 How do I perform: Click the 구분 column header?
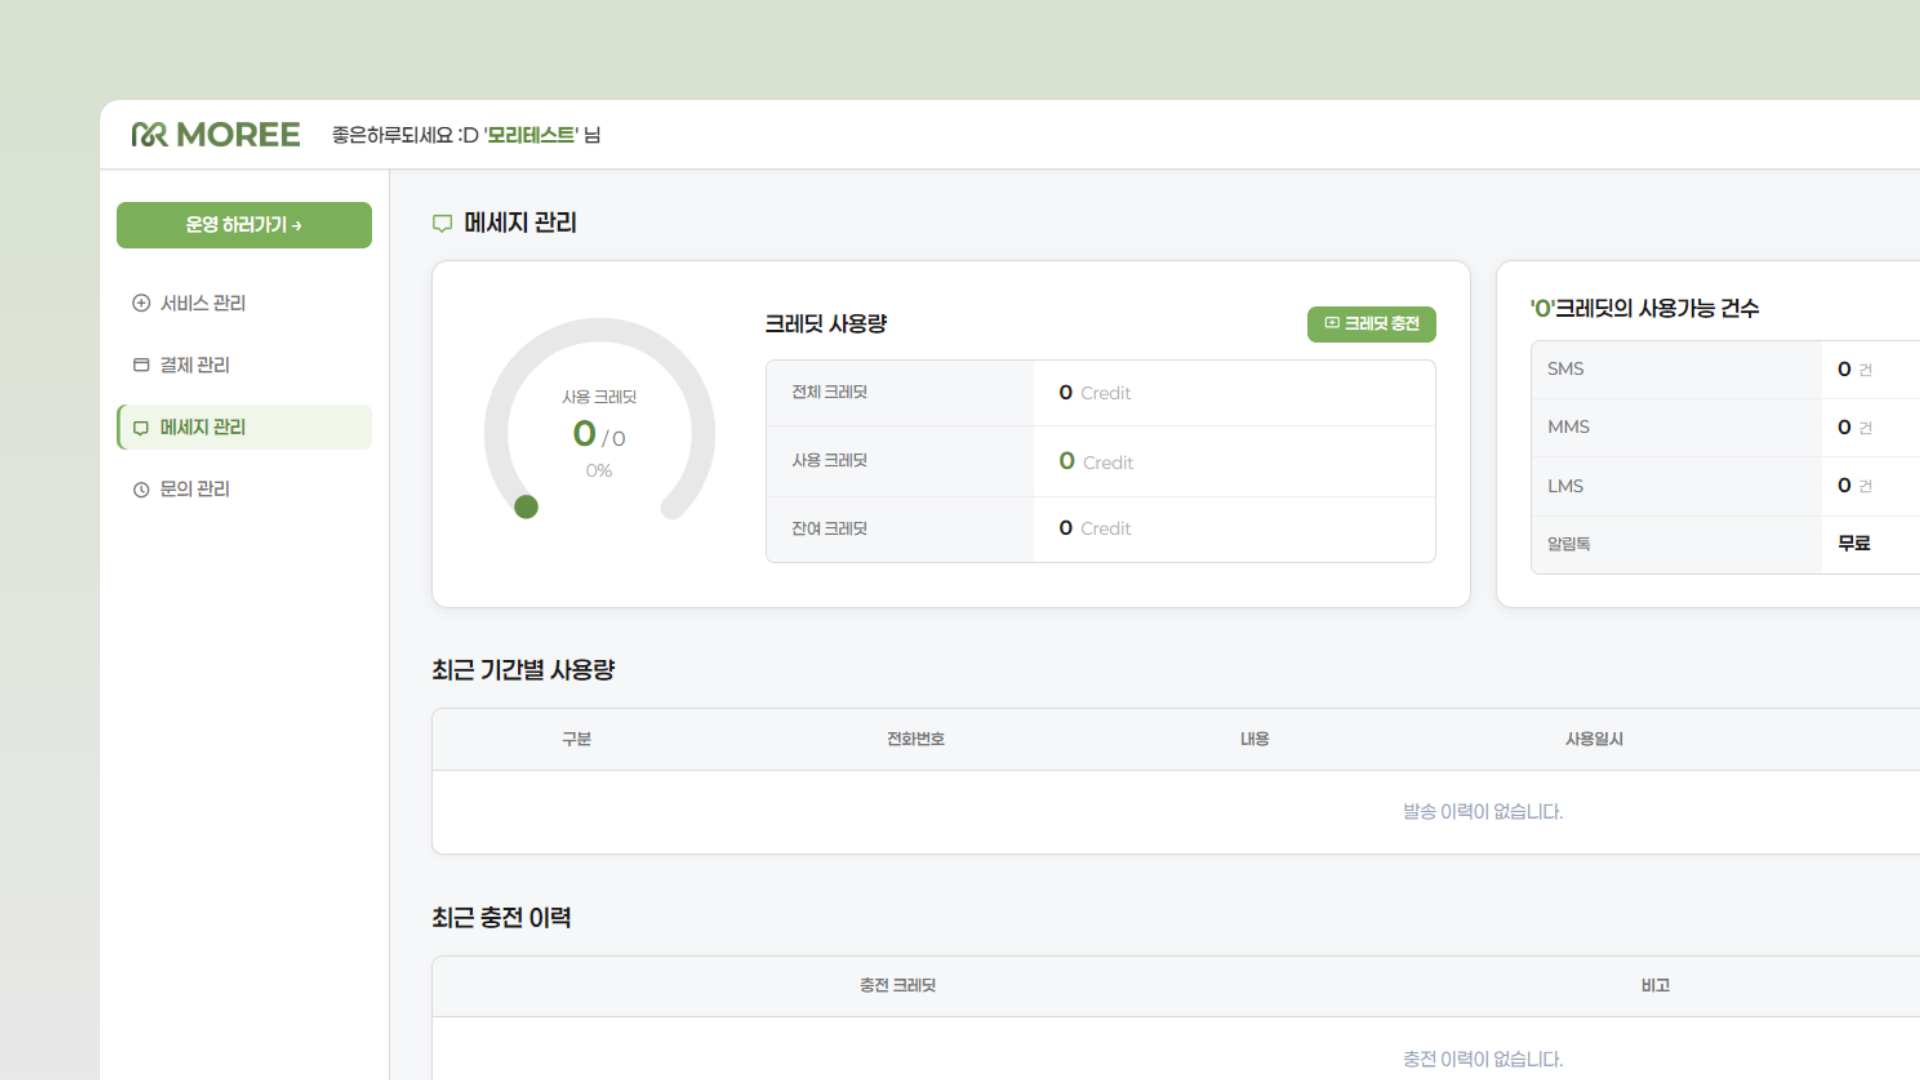576,739
